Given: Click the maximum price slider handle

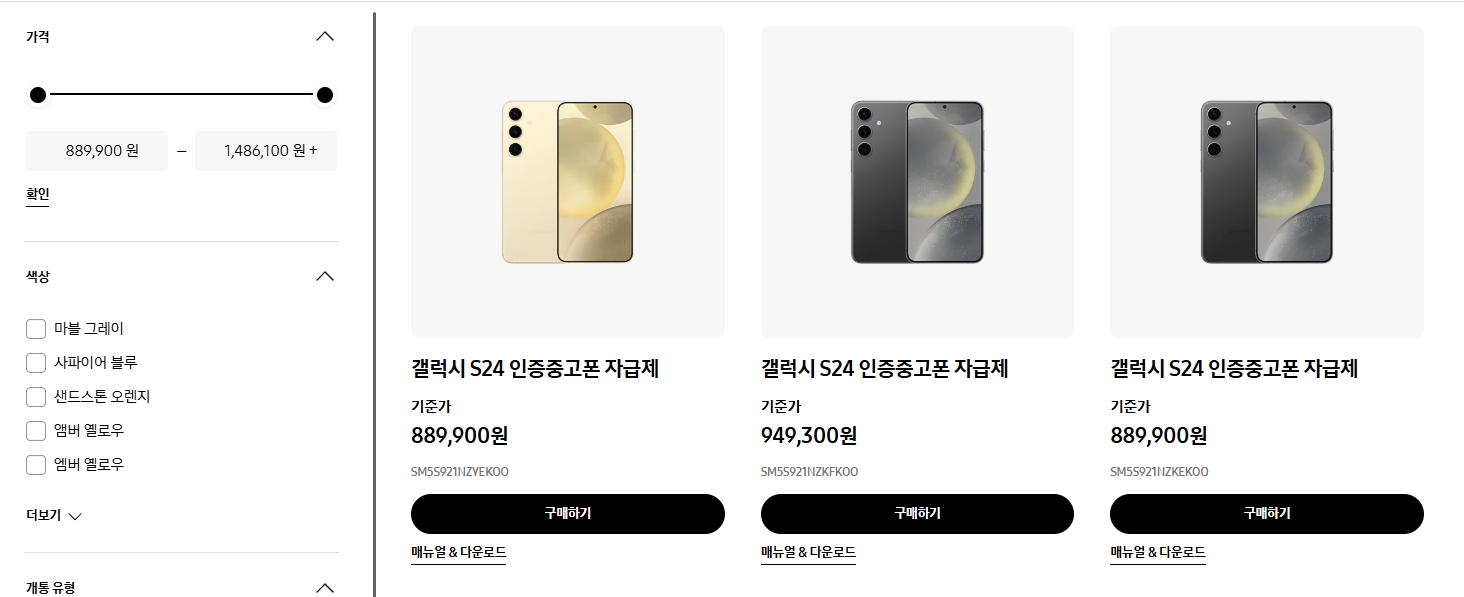Looking at the screenshot, I should point(325,95).
